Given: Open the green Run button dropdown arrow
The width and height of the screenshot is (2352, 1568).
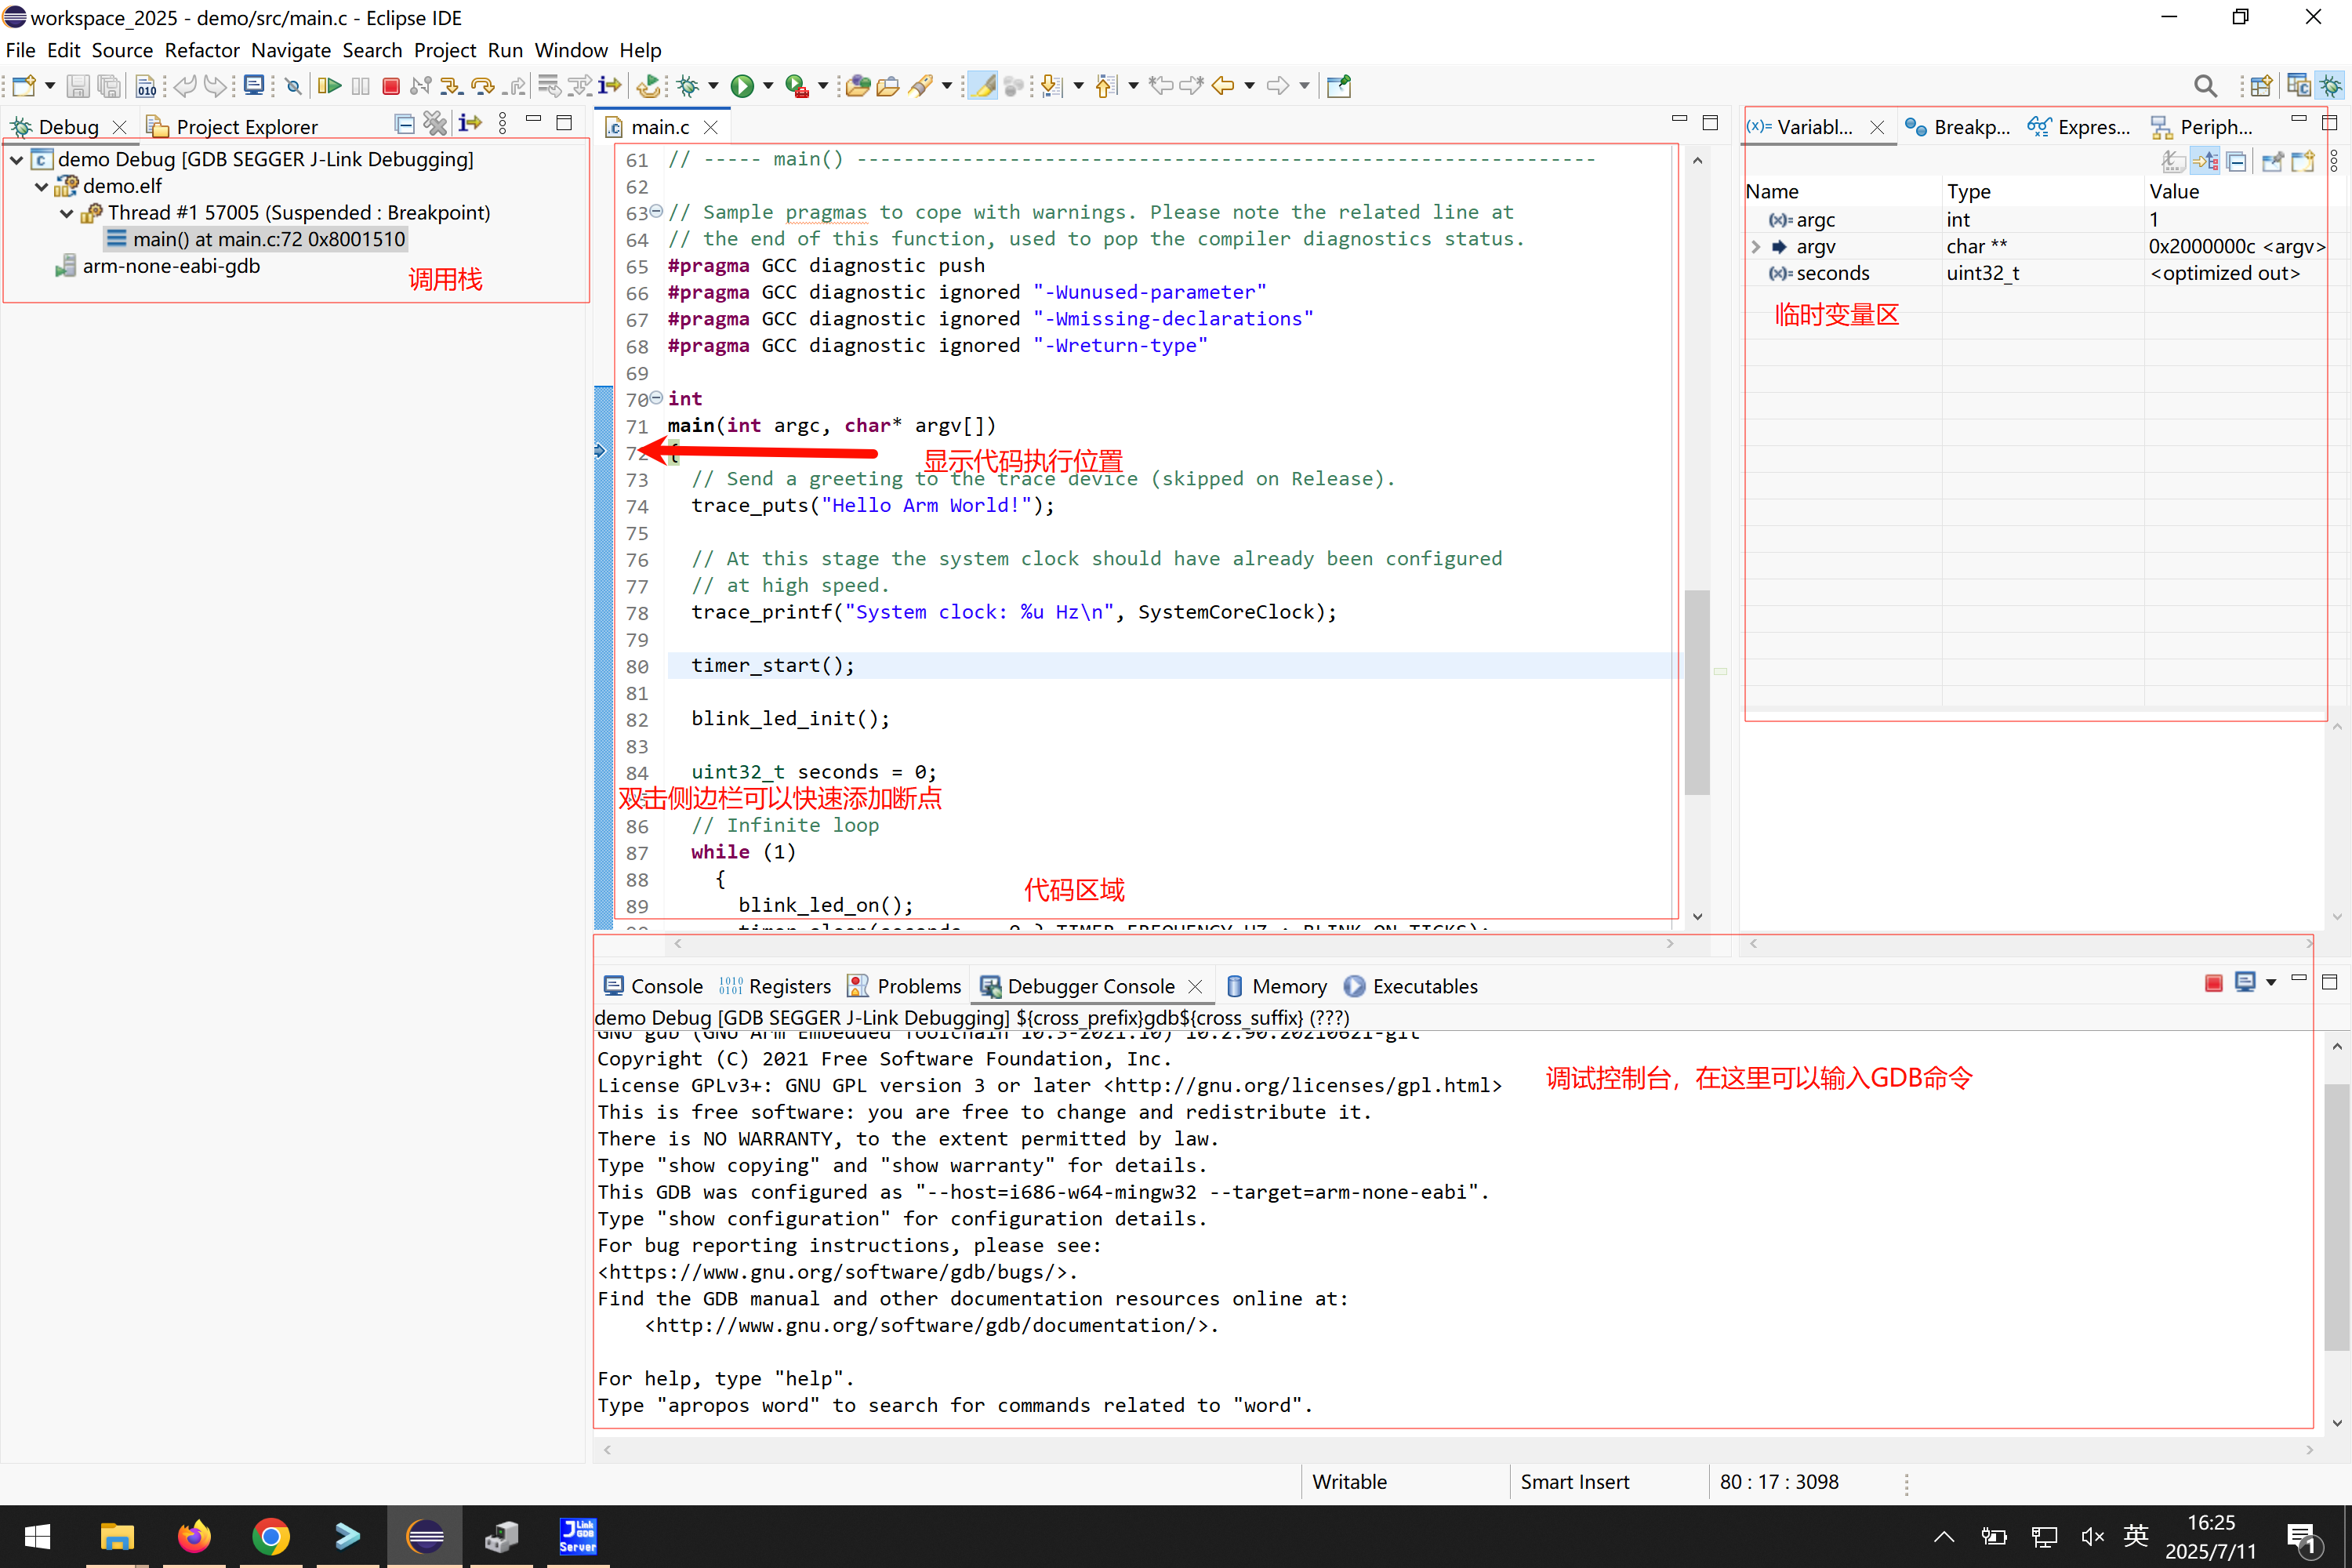Looking at the screenshot, I should (x=768, y=86).
